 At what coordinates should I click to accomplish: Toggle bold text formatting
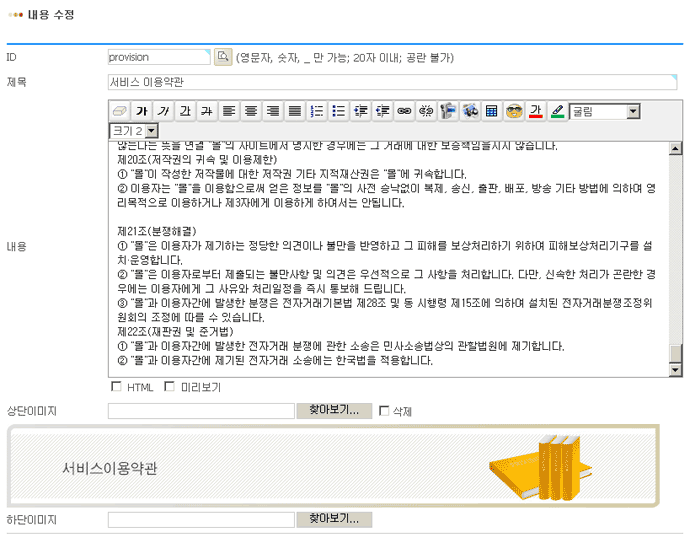141,110
